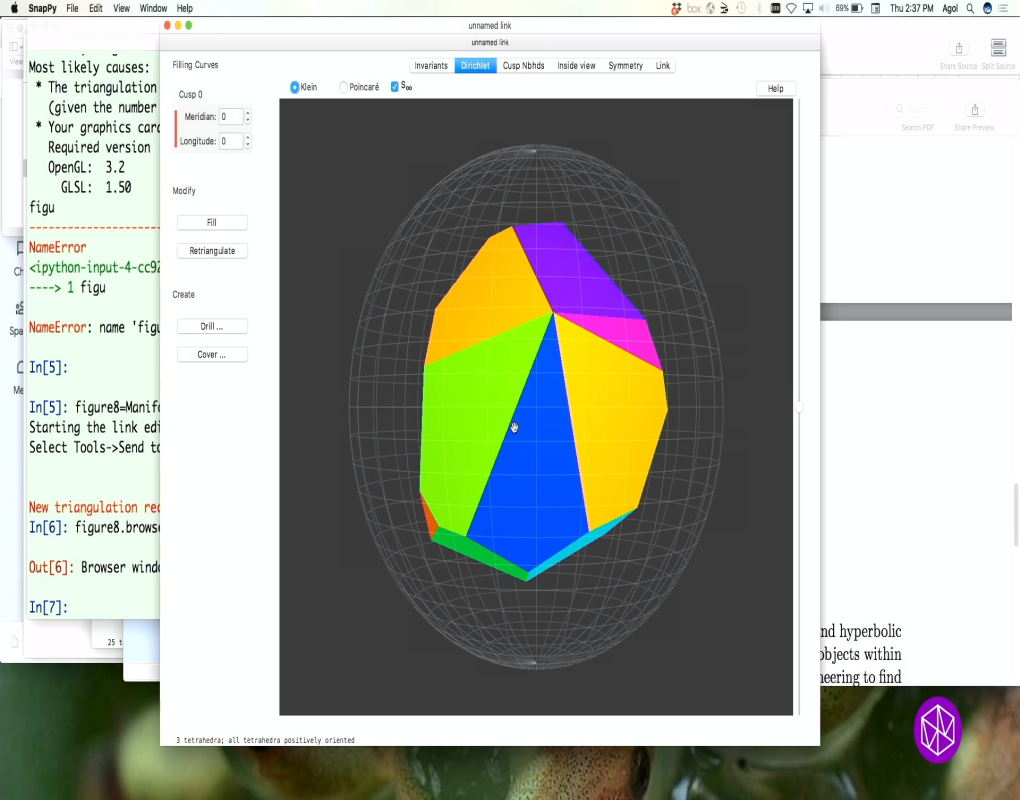Select the Klein radio button
The image size is (1020, 800).
294,86
